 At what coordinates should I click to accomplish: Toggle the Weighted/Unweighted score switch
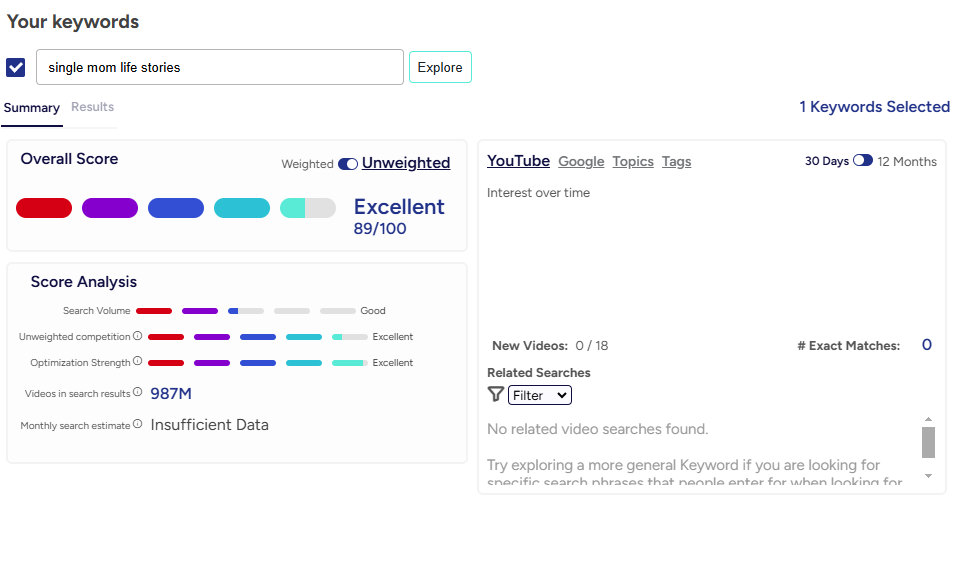click(348, 164)
